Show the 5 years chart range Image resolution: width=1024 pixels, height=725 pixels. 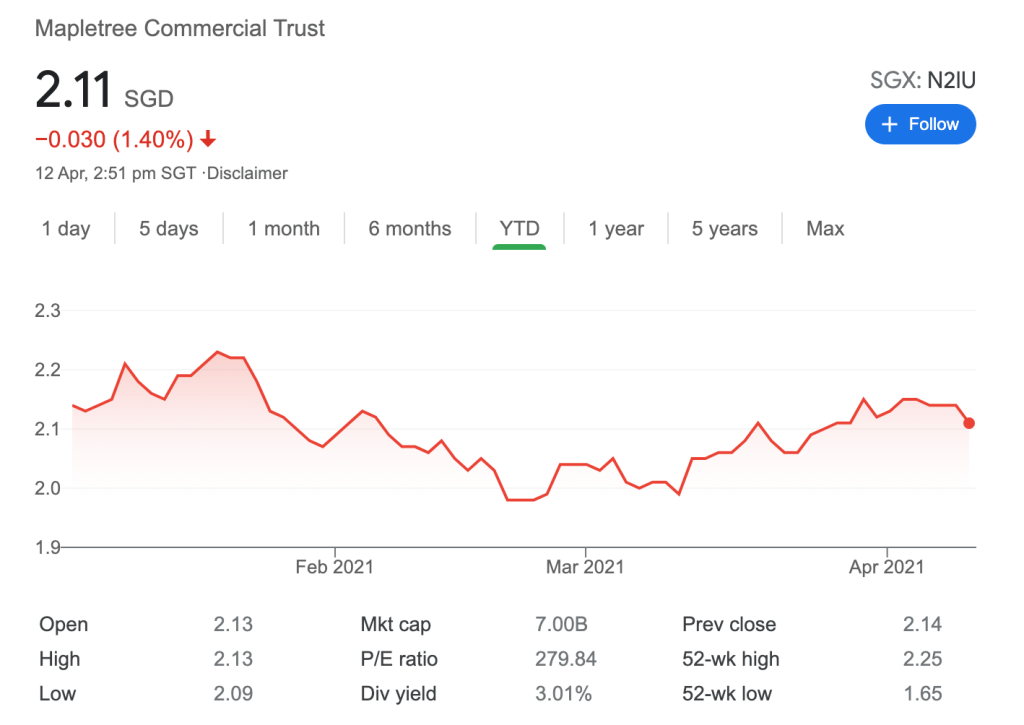725,229
